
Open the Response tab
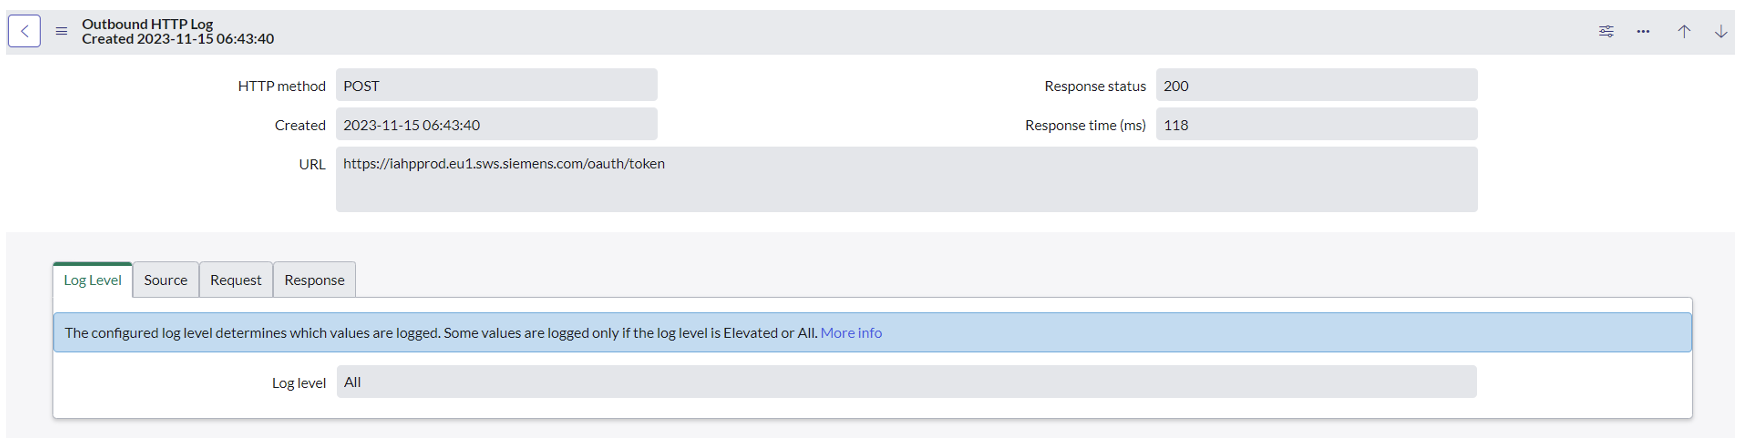click(x=314, y=280)
